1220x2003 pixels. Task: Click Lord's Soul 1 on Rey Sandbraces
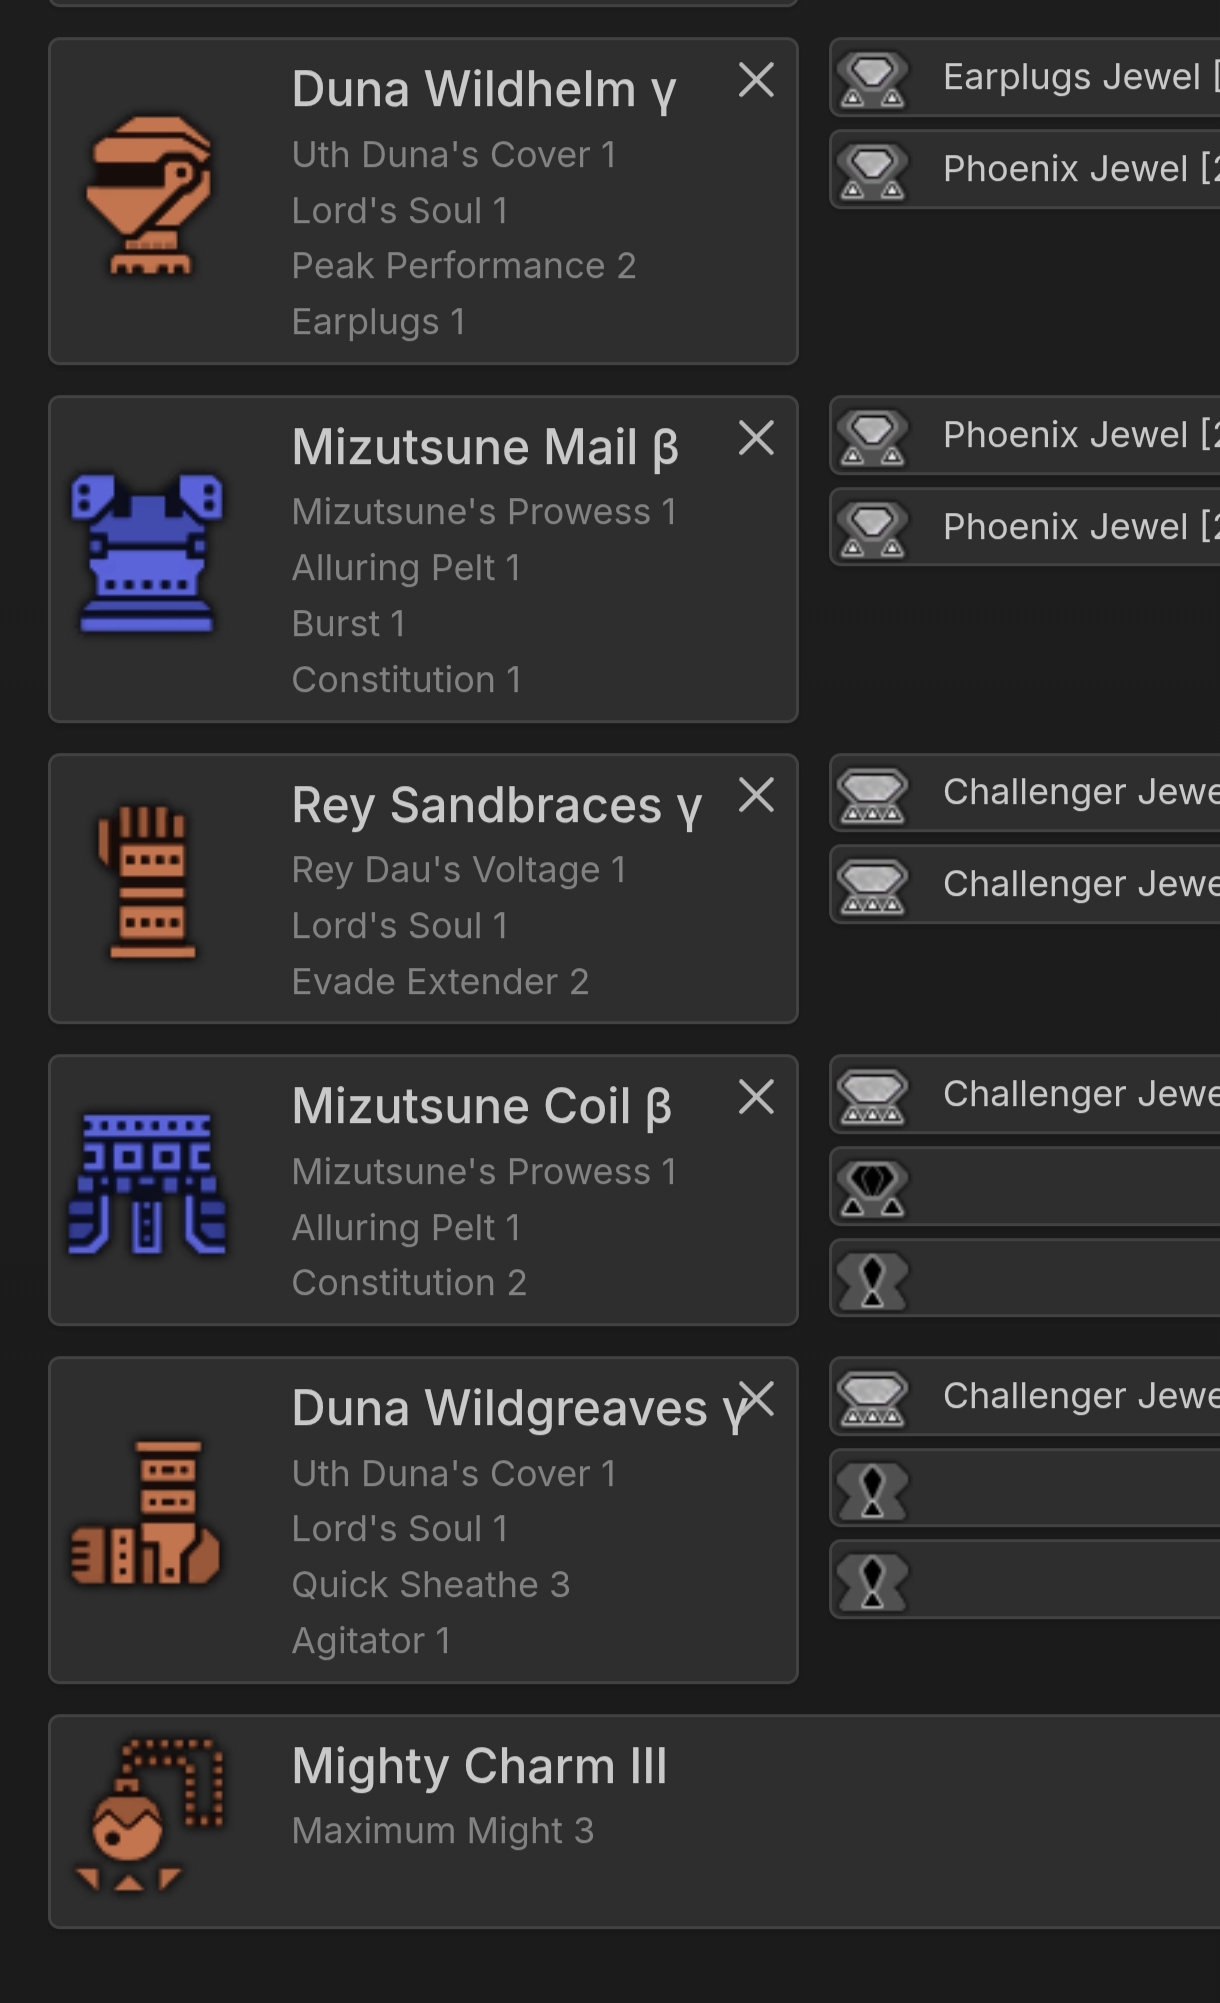tap(400, 926)
